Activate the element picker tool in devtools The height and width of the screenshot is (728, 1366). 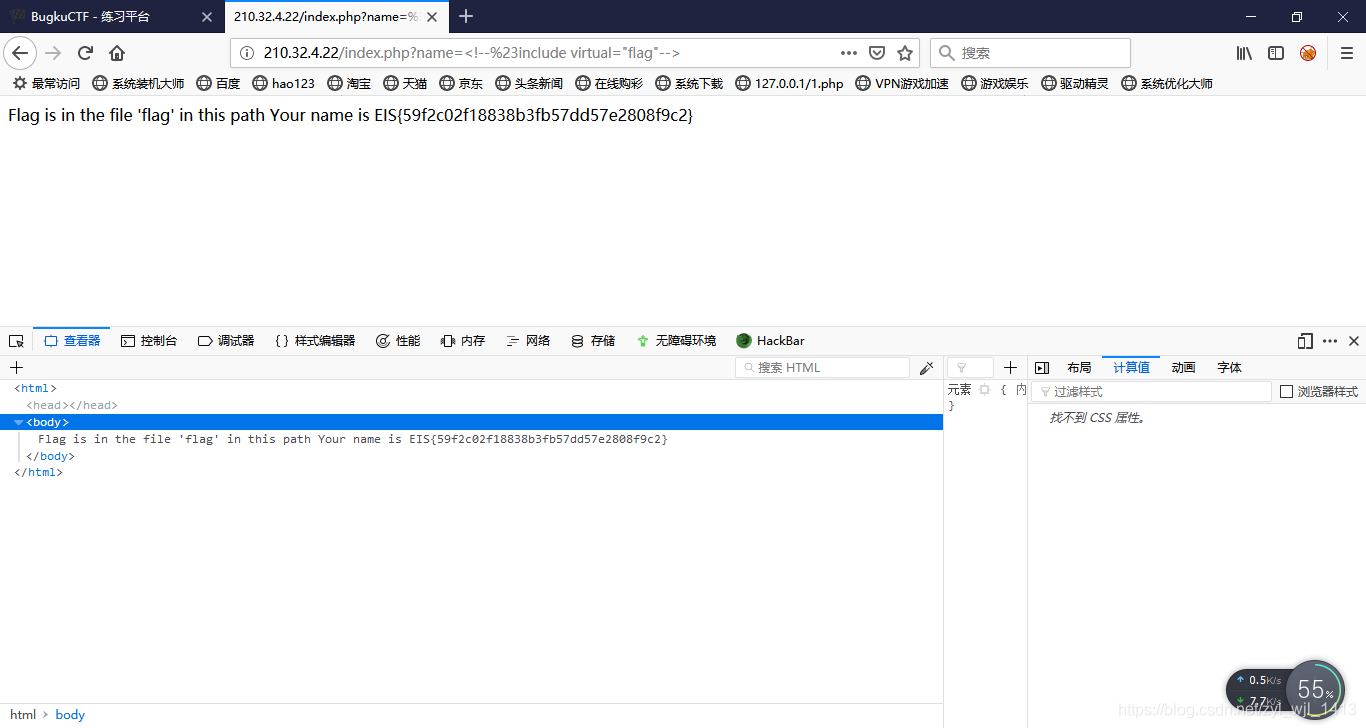(x=16, y=341)
